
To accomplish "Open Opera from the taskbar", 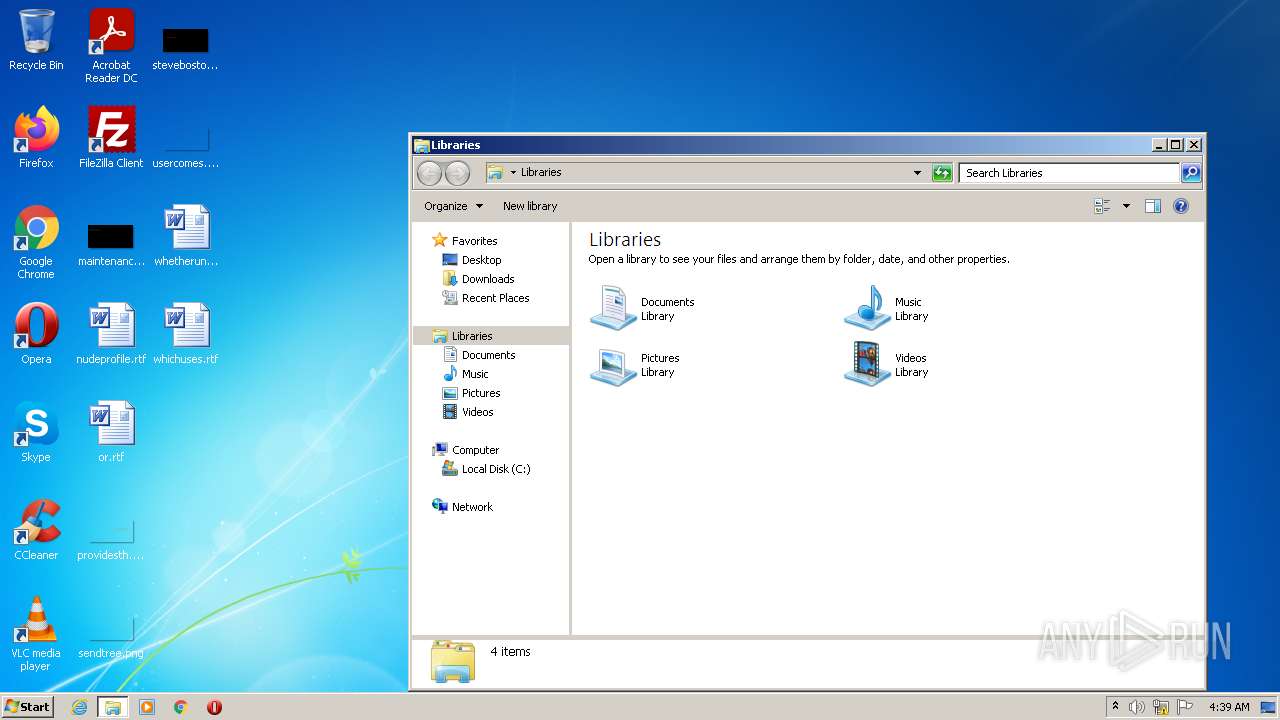I will click(214, 707).
